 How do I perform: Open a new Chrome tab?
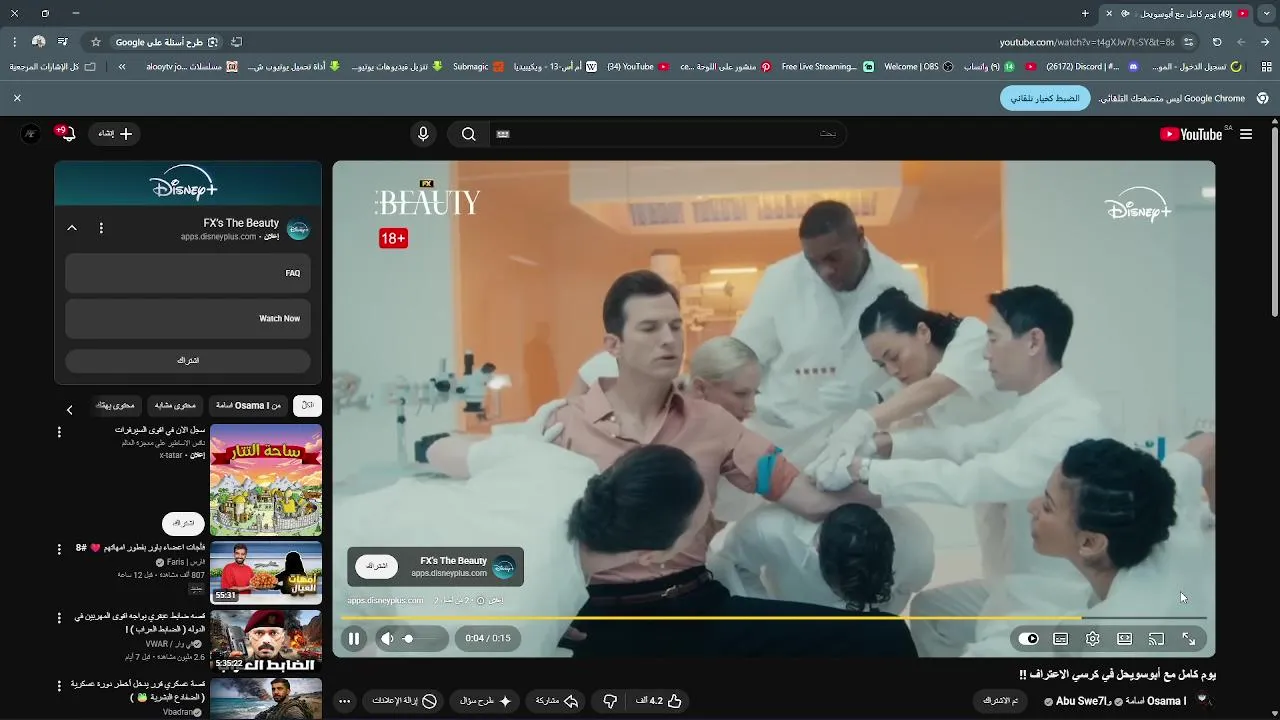1085,13
